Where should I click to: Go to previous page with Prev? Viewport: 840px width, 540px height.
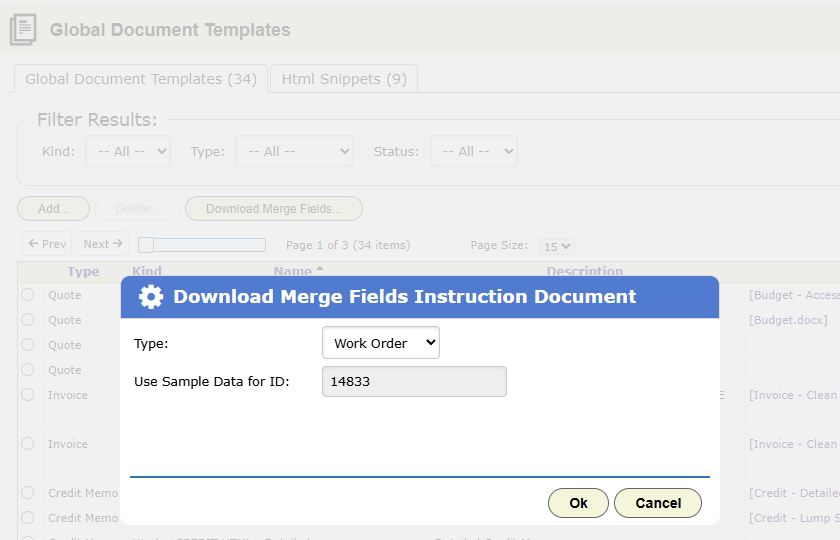pyautogui.click(x=47, y=244)
